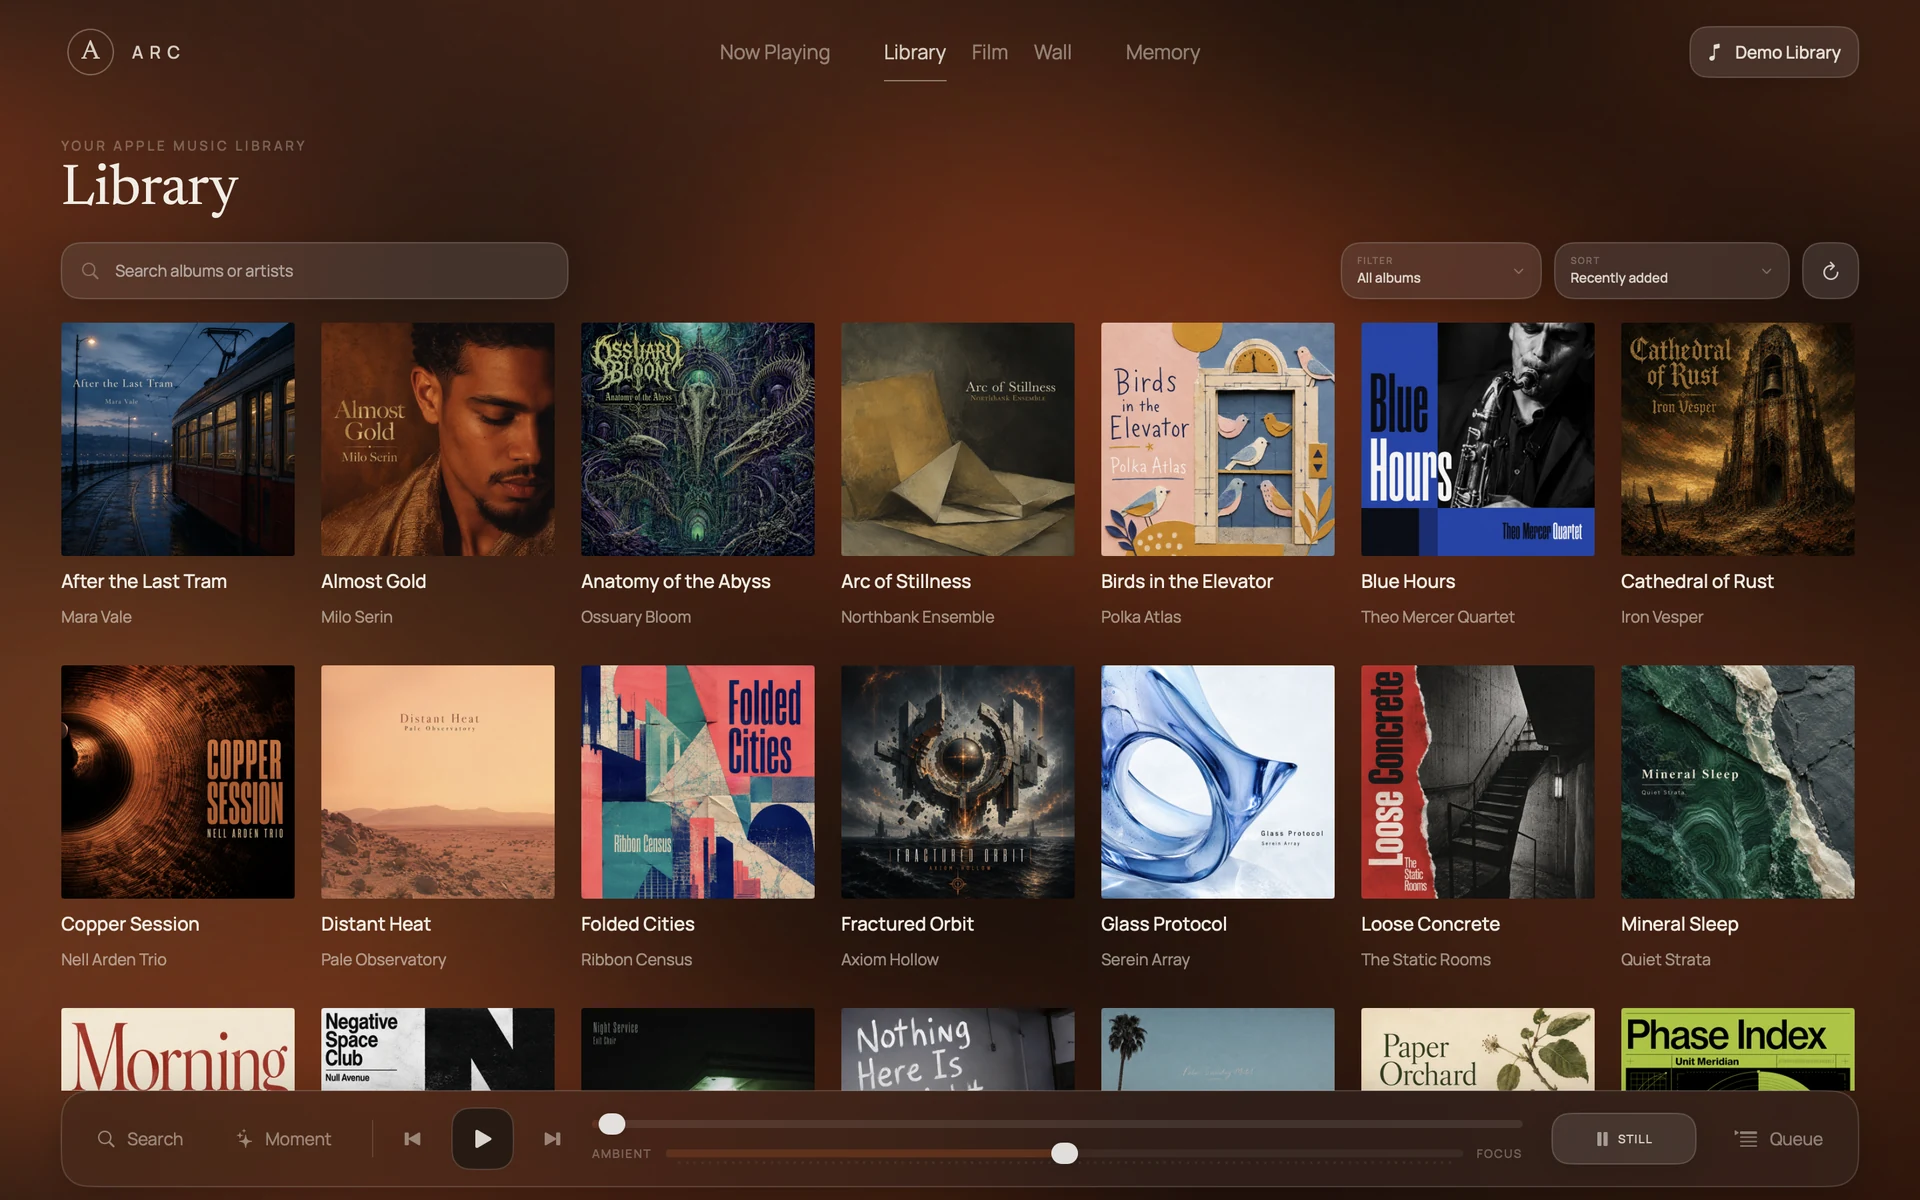Open the All albums filter dropdown
Viewport: 1920px width, 1200px height.
(x=1440, y=271)
